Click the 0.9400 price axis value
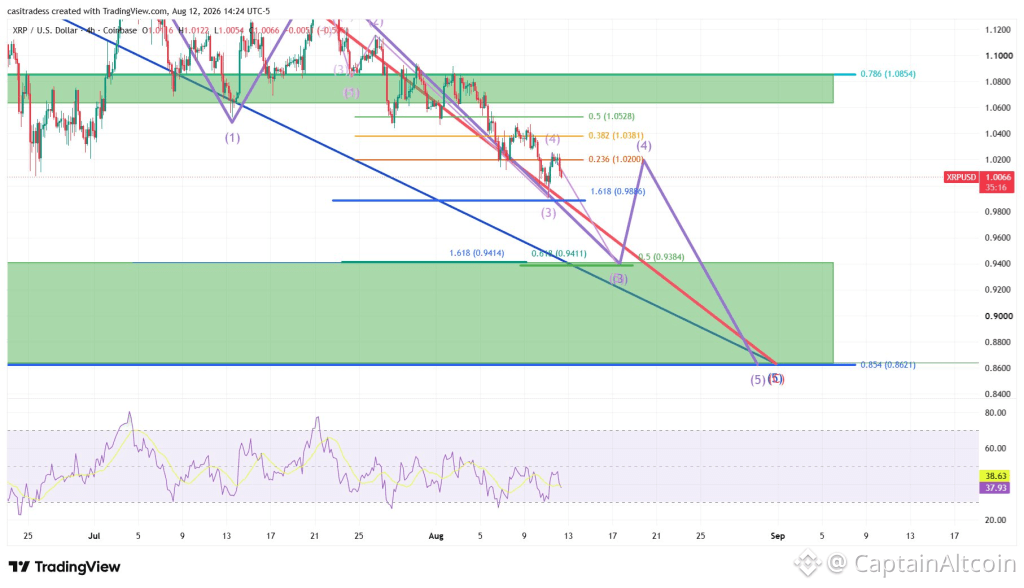The image size is (1024, 588). 999,264
